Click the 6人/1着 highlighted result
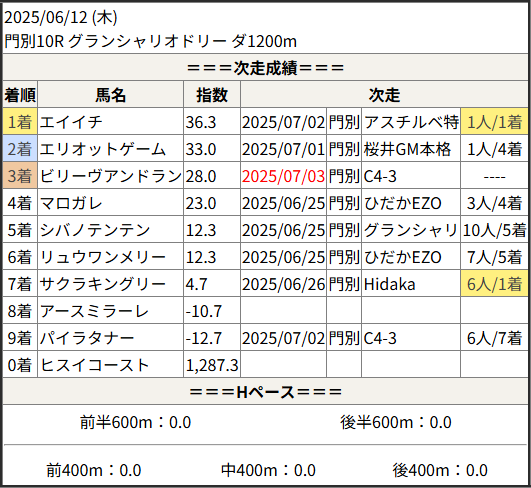 click(x=494, y=284)
